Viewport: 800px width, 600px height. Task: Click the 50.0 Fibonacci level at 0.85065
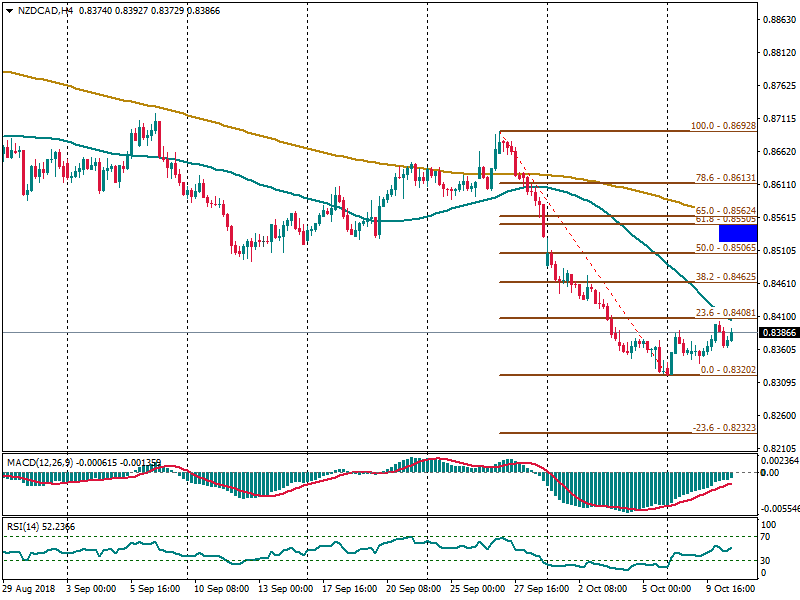[x=718, y=248]
